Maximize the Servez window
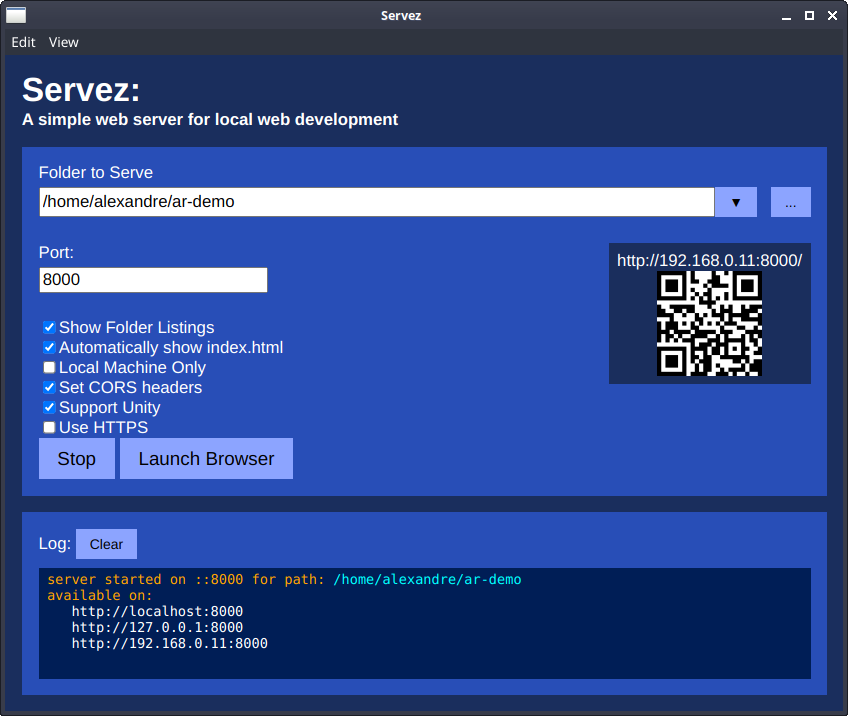 (809, 15)
